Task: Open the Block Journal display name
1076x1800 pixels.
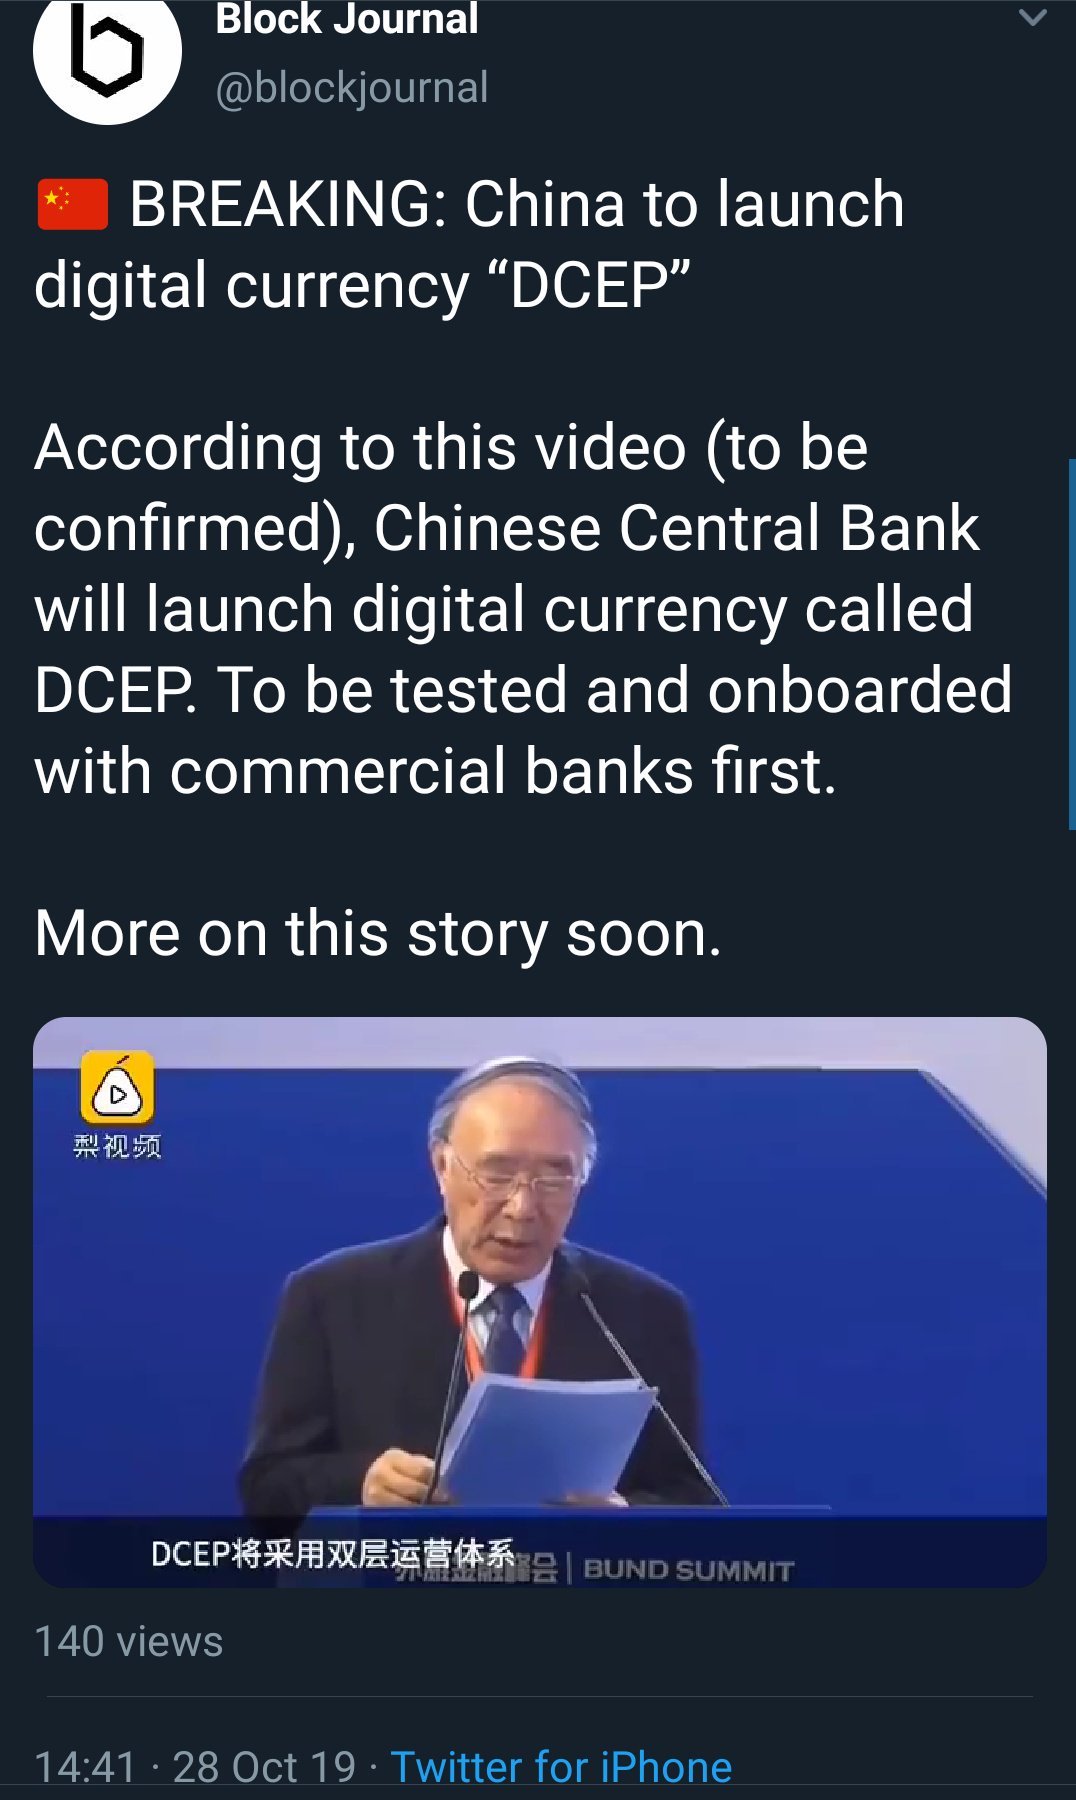Action: pyautogui.click(x=347, y=19)
